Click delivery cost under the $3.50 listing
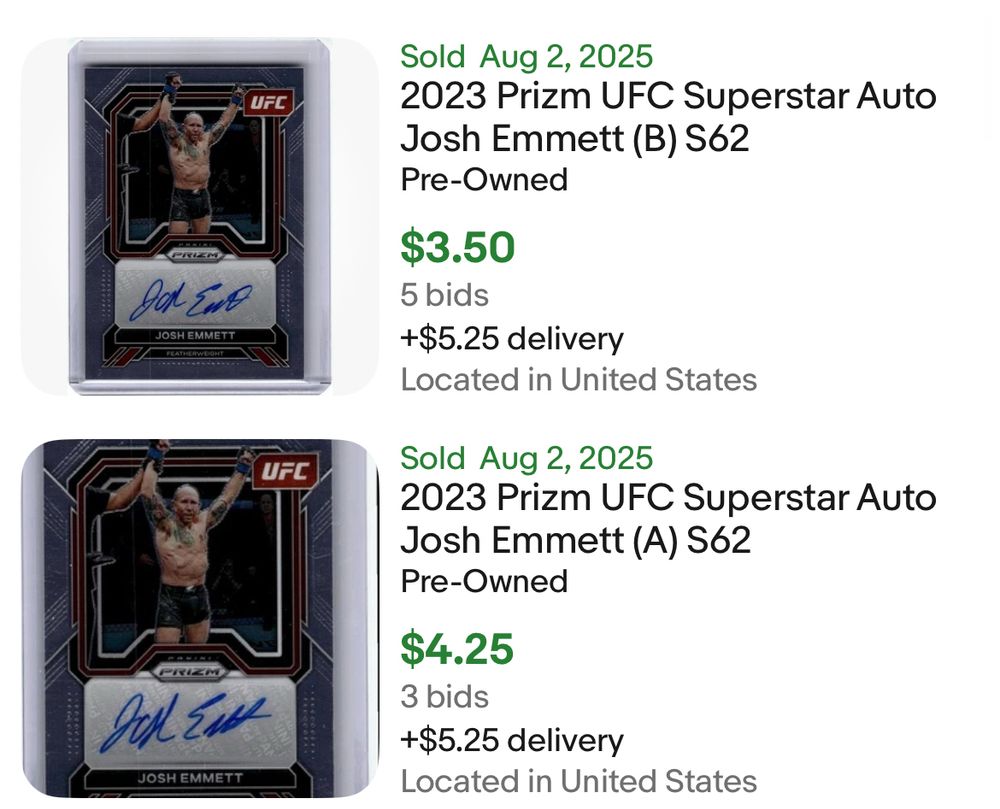 [511, 339]
